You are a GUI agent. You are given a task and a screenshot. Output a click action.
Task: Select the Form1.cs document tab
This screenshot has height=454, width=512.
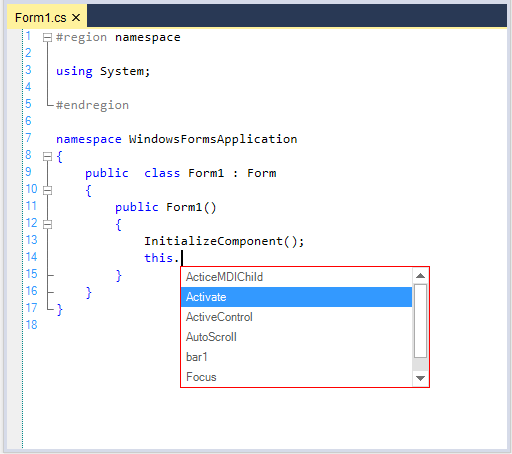[x=47, y=16]
